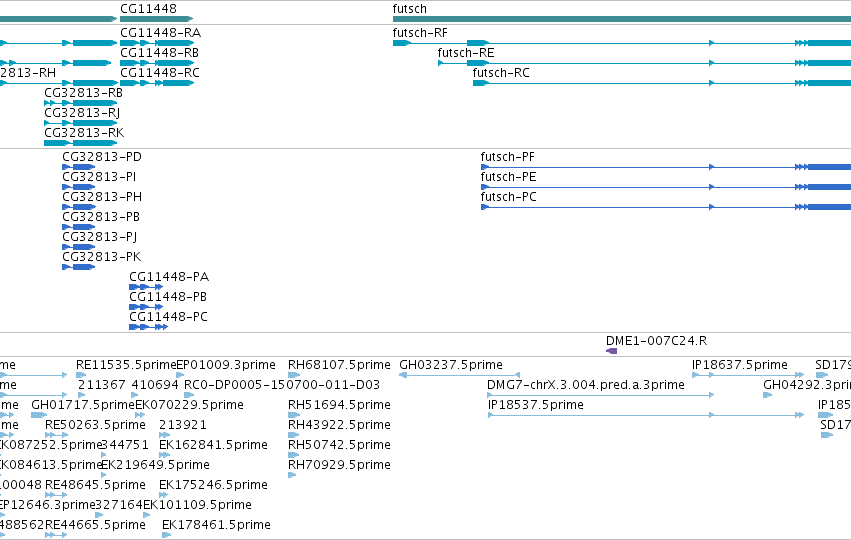Click the CG32813-PK protein label

(101, 257)
